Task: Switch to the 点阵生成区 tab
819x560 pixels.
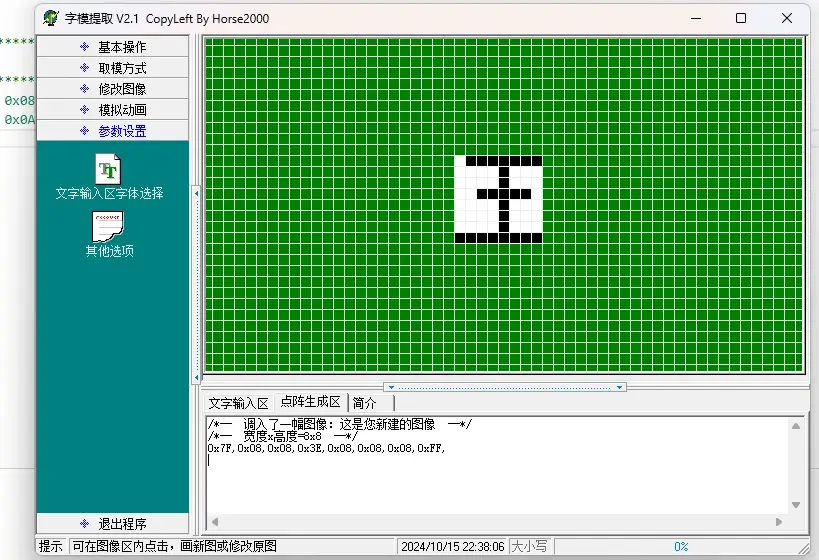Action: pos(310,402)
